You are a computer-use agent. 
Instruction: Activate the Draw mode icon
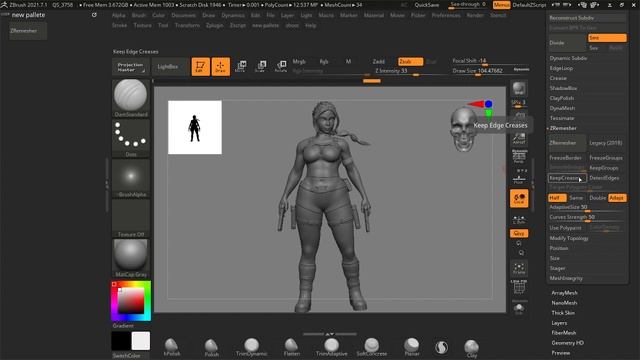click(x=220, y=67)
